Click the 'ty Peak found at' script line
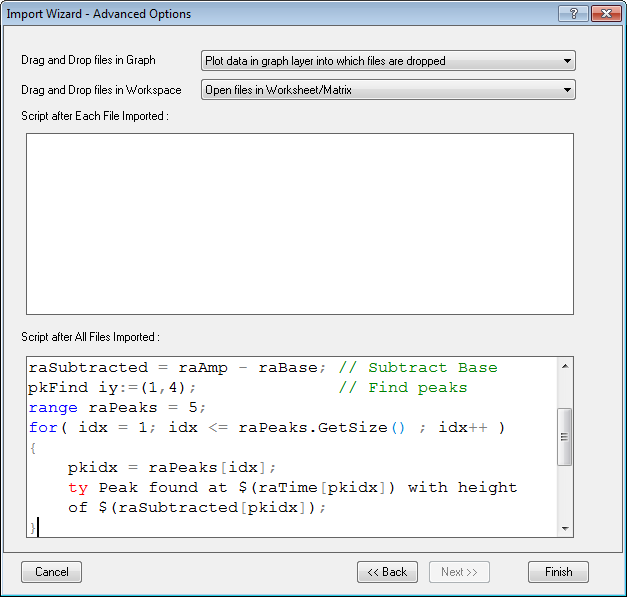The image size is (627, 597). coord(292,488)
